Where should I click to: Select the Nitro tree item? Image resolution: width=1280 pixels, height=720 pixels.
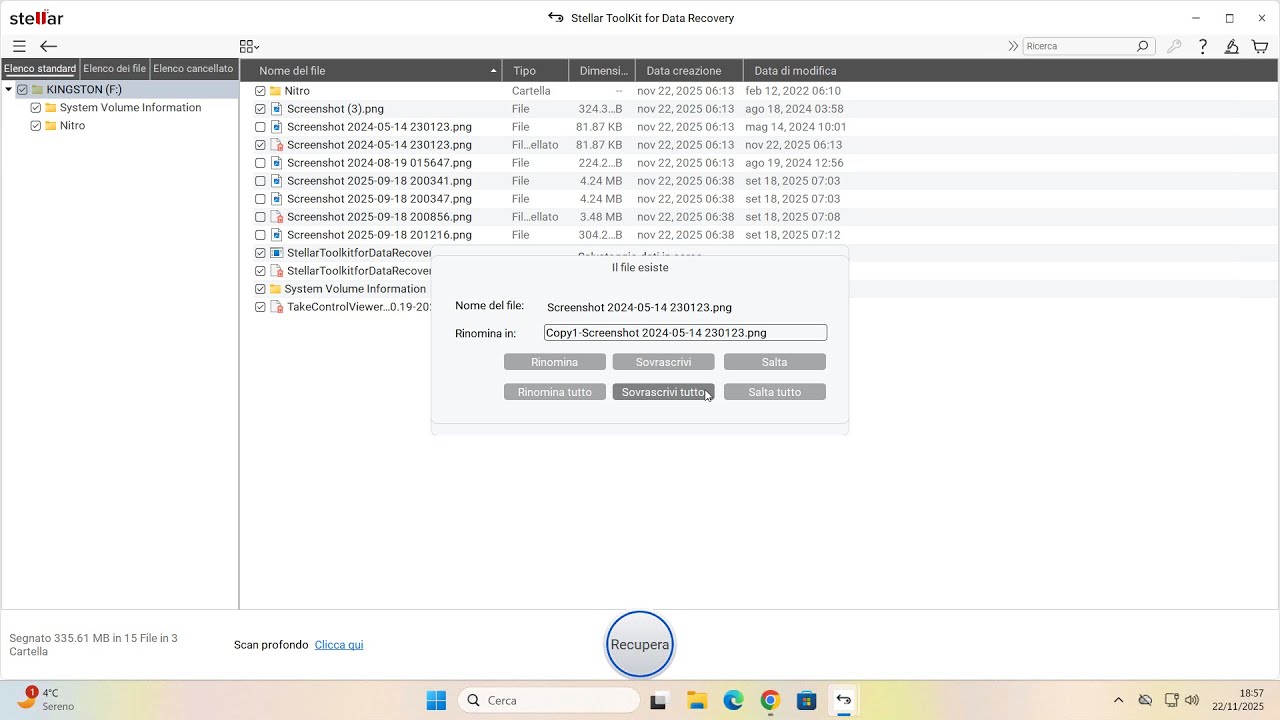click(x=72, y=126)
